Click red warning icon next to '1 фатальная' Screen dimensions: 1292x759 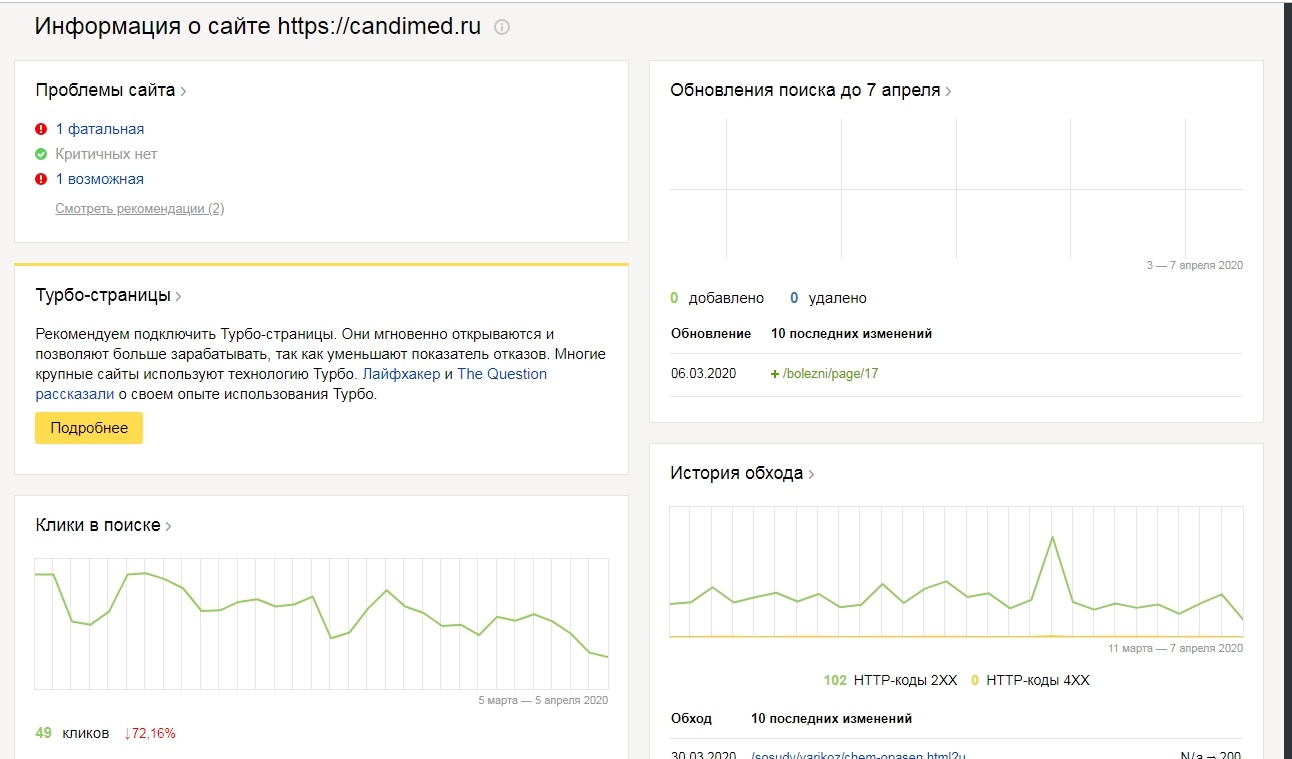tap(41, 129)
